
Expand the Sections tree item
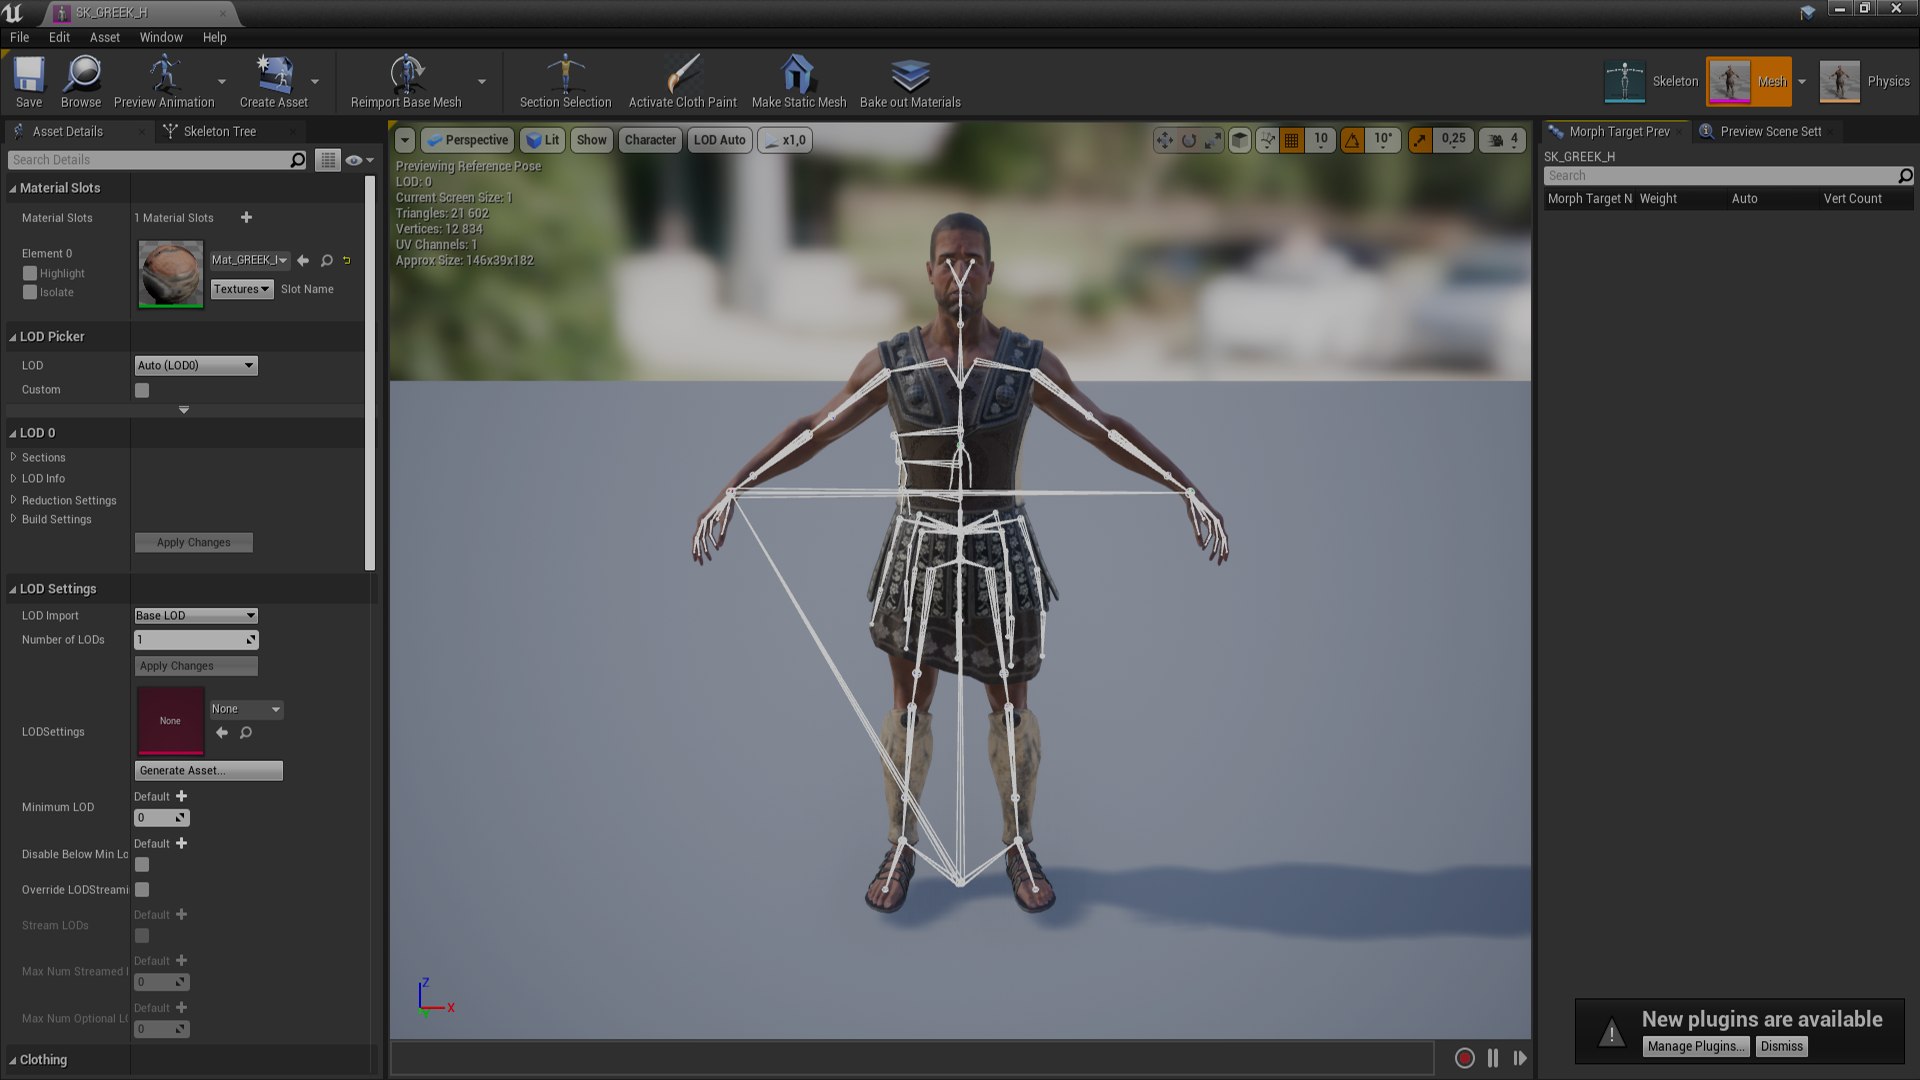14,457
